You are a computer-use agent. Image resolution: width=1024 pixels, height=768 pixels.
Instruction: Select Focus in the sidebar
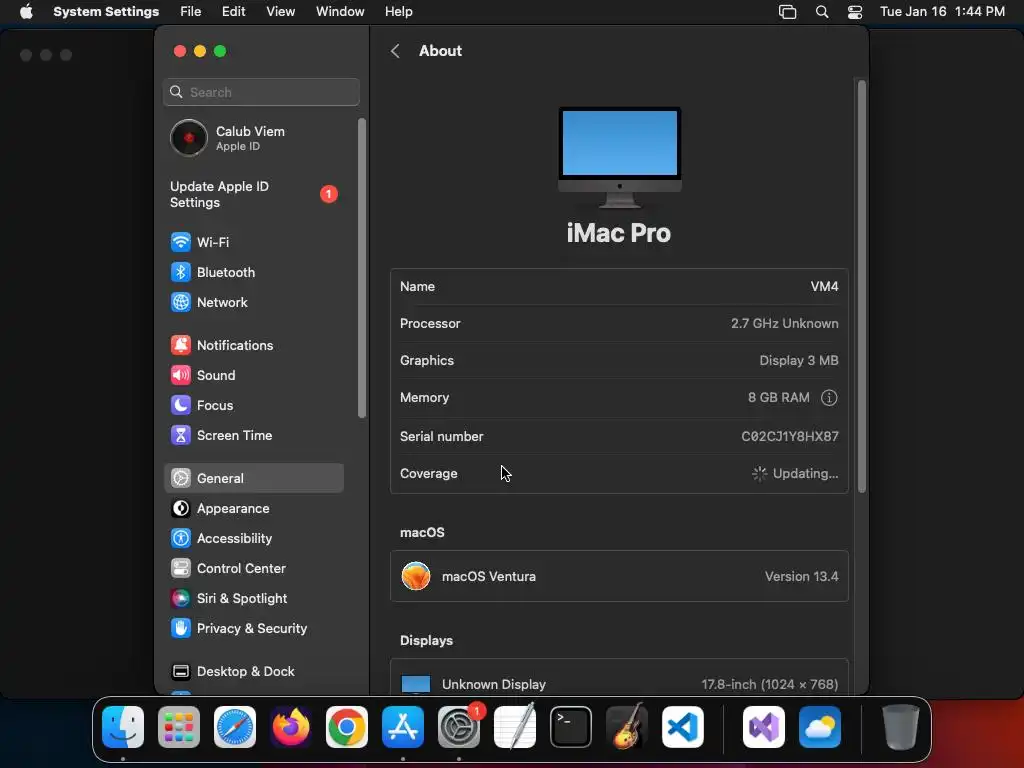(x=253, y=406)
